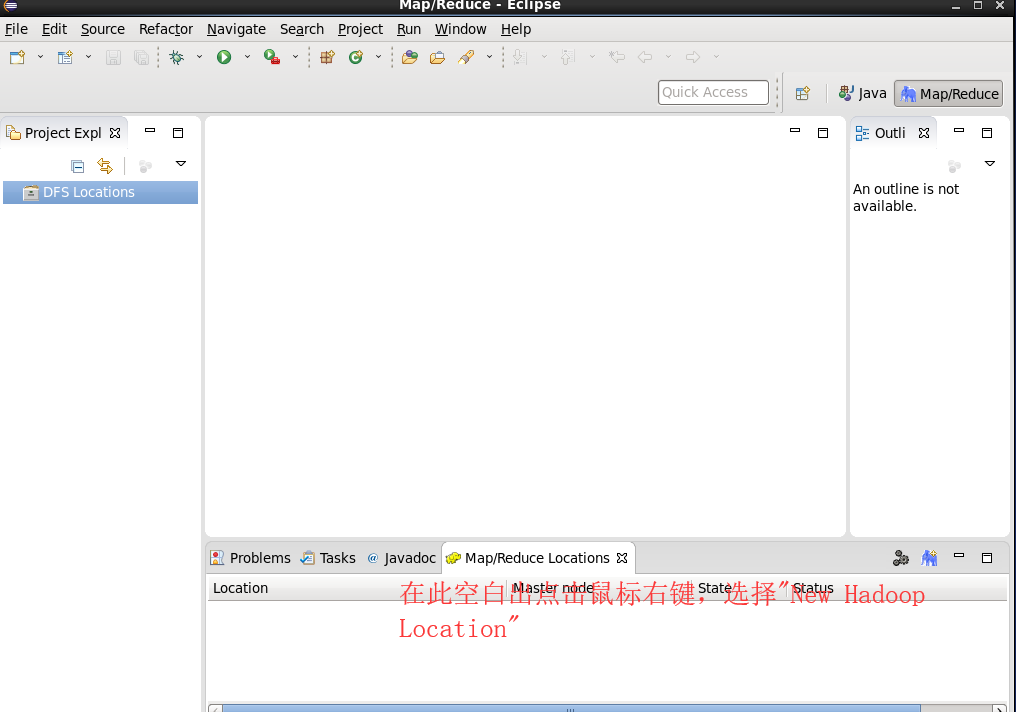Switch to the Tasks tab
The image size is (1016, 712).
(x=329, y=558)
